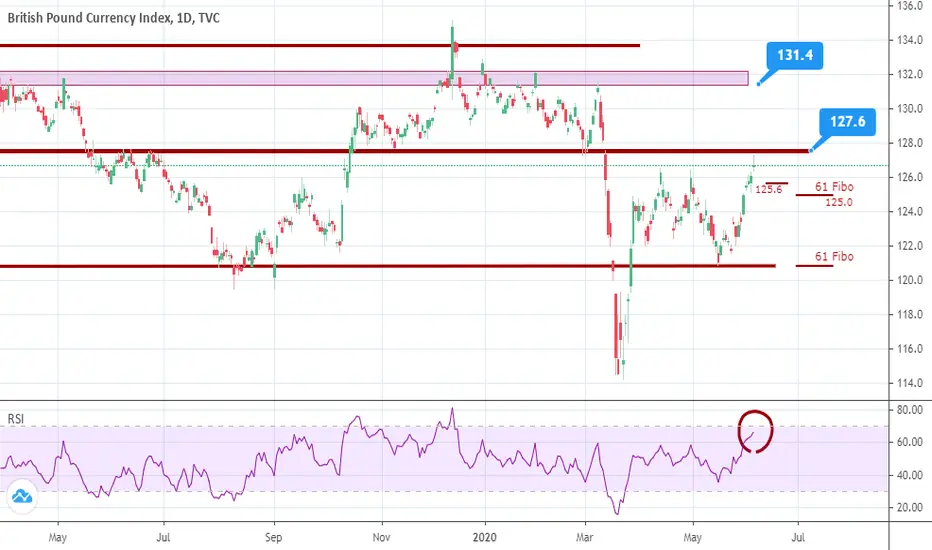Click the British Pound Currency Index title

pyautogui.click(x=114, y=18)
